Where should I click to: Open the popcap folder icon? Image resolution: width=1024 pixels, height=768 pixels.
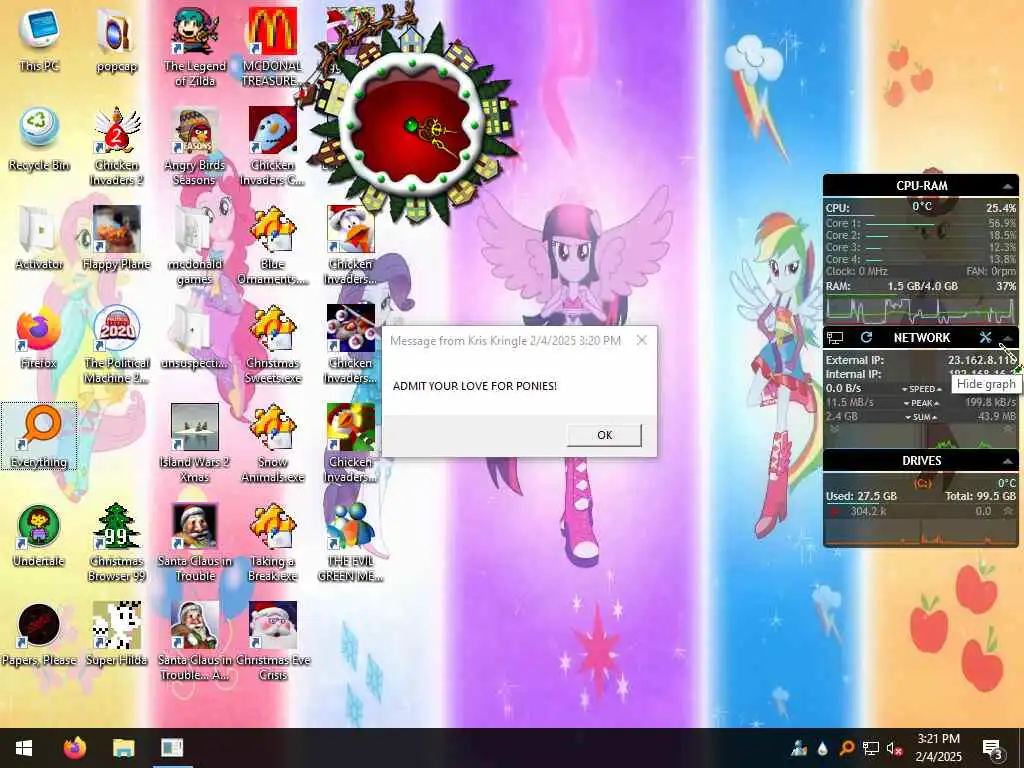[x=116, y=40]
